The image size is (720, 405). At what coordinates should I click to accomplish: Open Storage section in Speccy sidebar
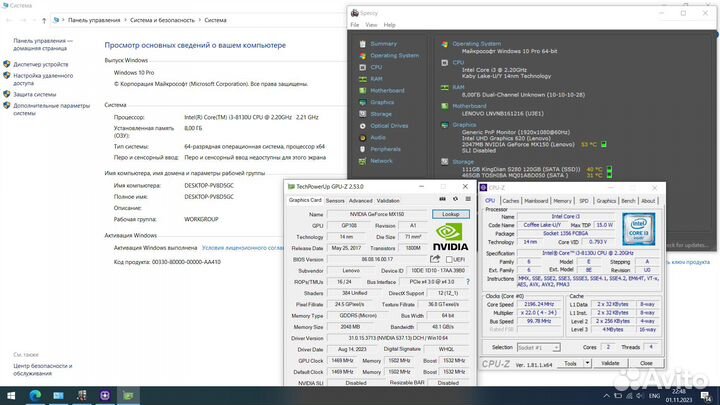point(381,114)
